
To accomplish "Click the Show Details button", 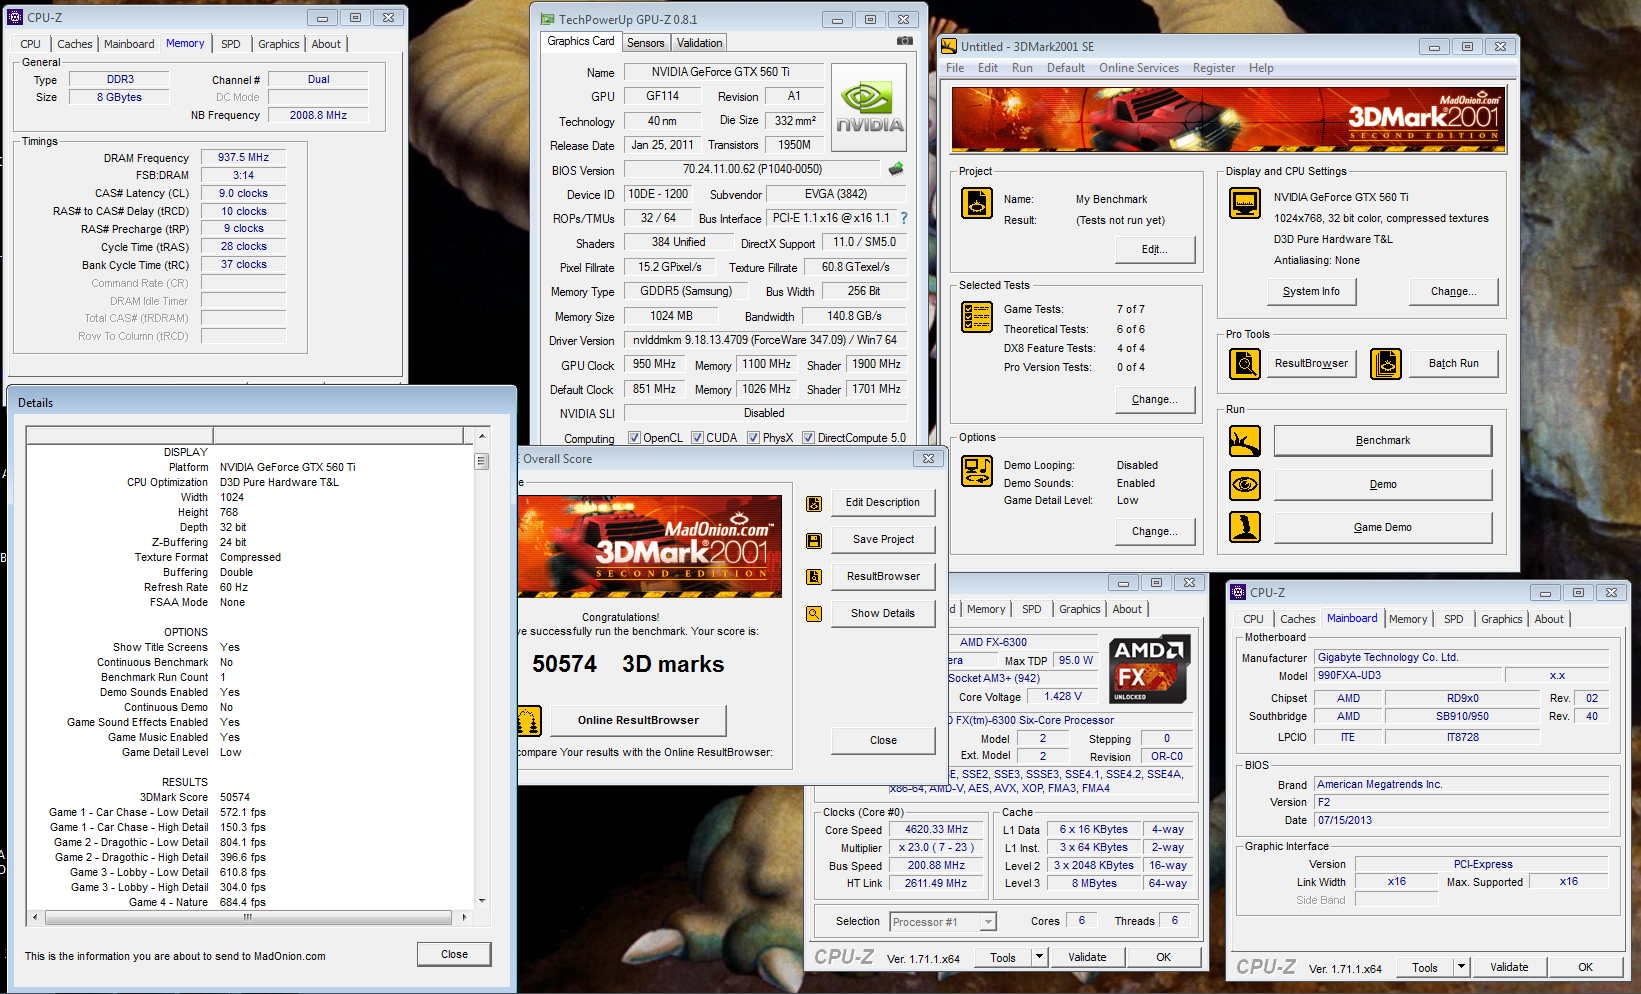I will tap(883, 614).
